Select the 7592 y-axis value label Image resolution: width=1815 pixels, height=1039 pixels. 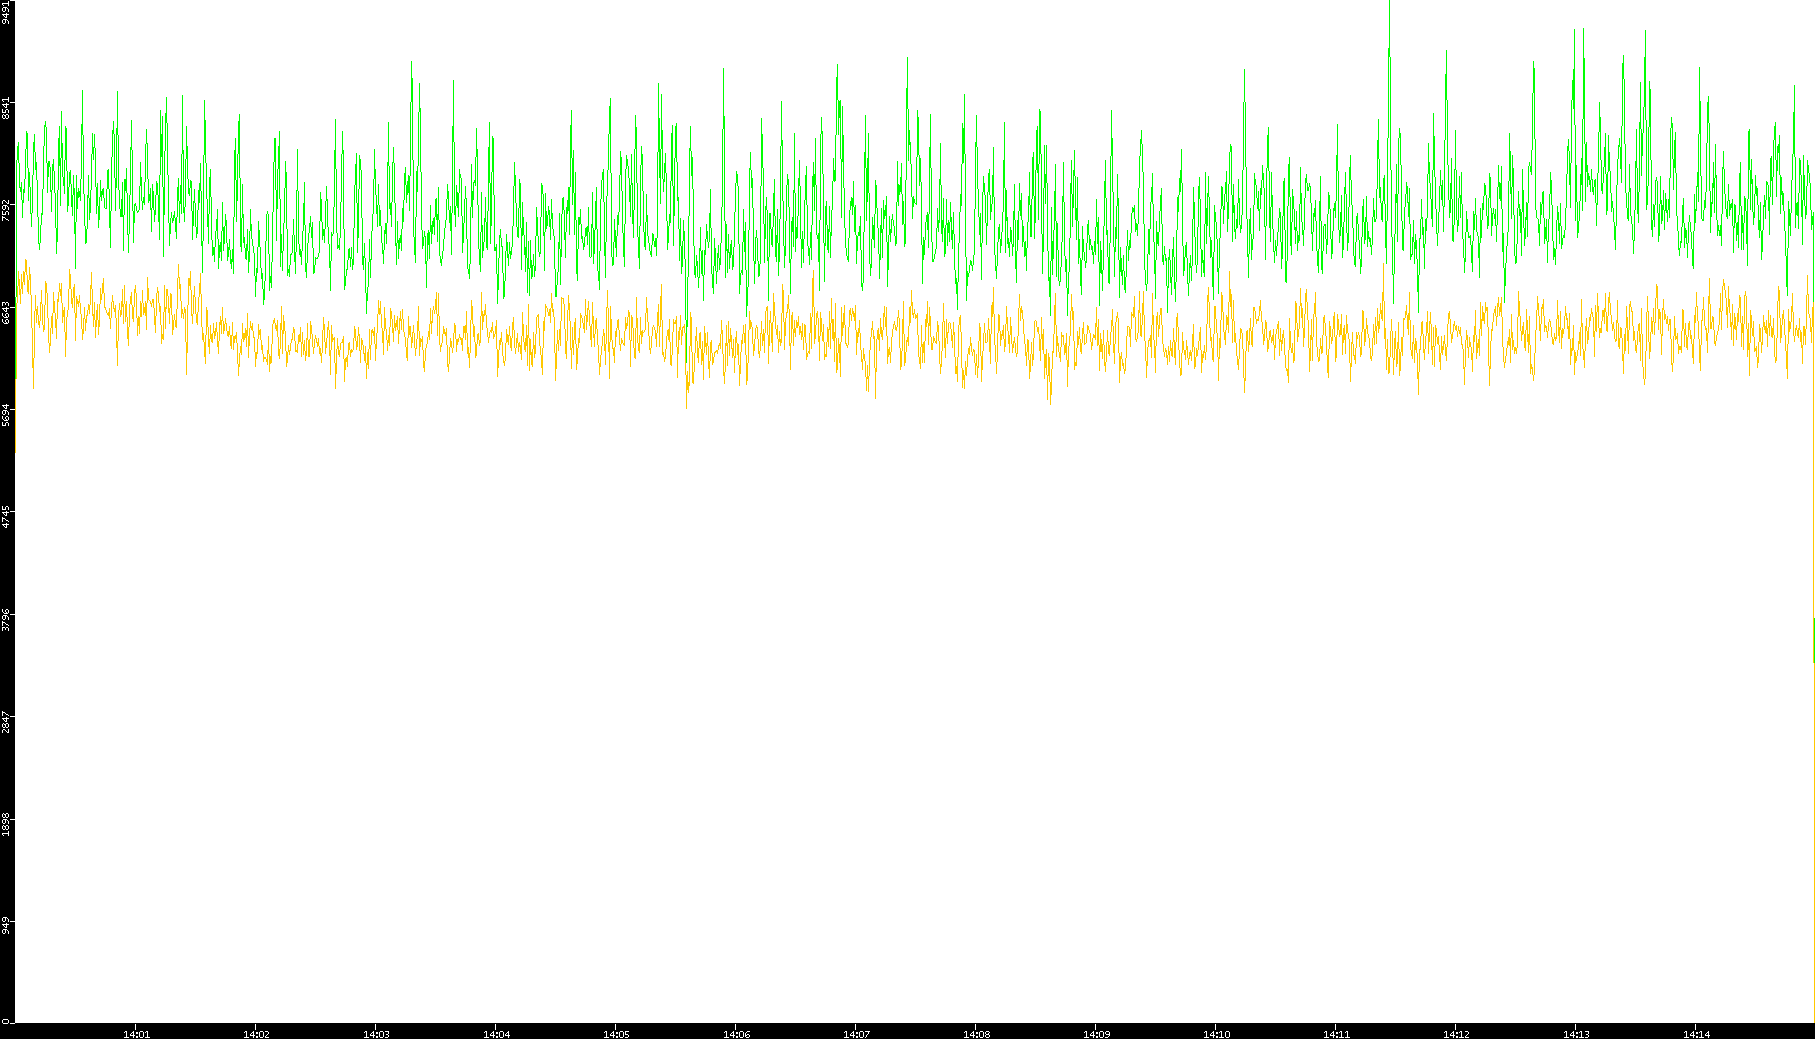coord(7,209)
